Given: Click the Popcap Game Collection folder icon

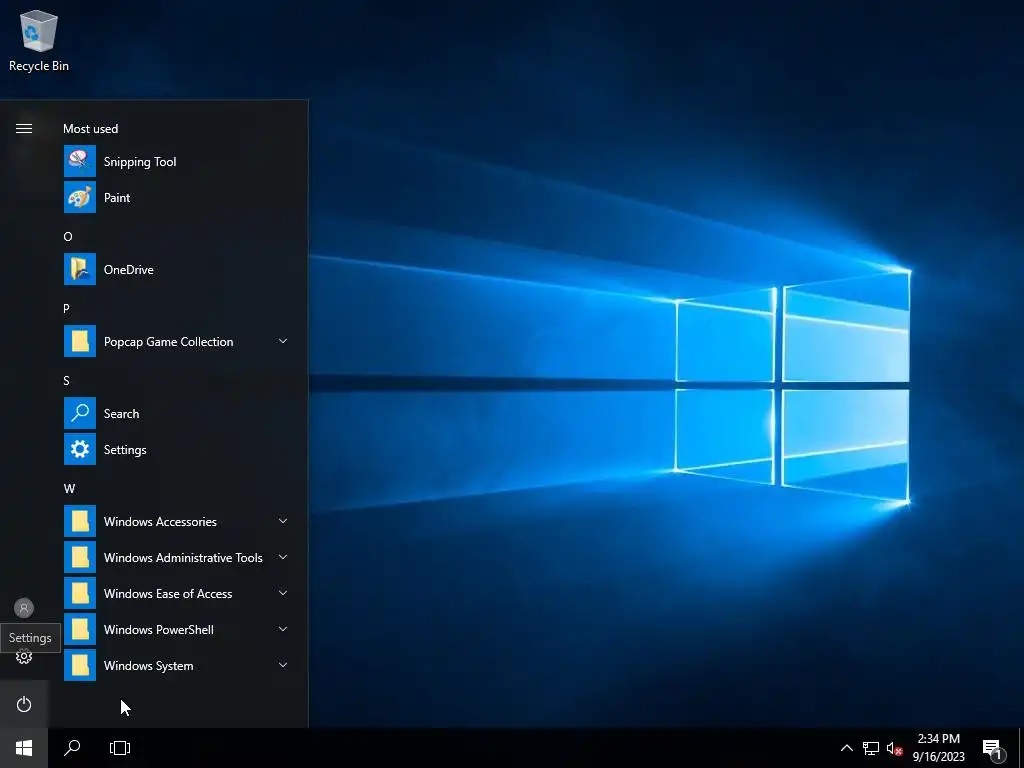Looking at the screenshot, I should tap(80, 341).
